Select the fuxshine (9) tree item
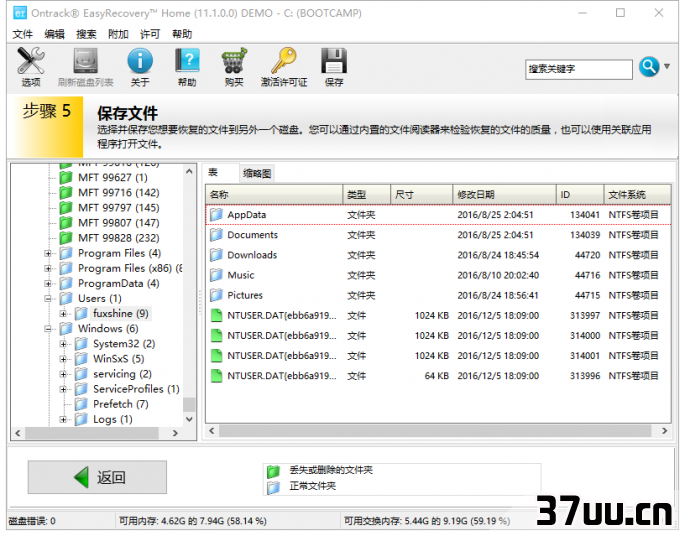Viewport: 685px width, 536px height. pos(121,314)
